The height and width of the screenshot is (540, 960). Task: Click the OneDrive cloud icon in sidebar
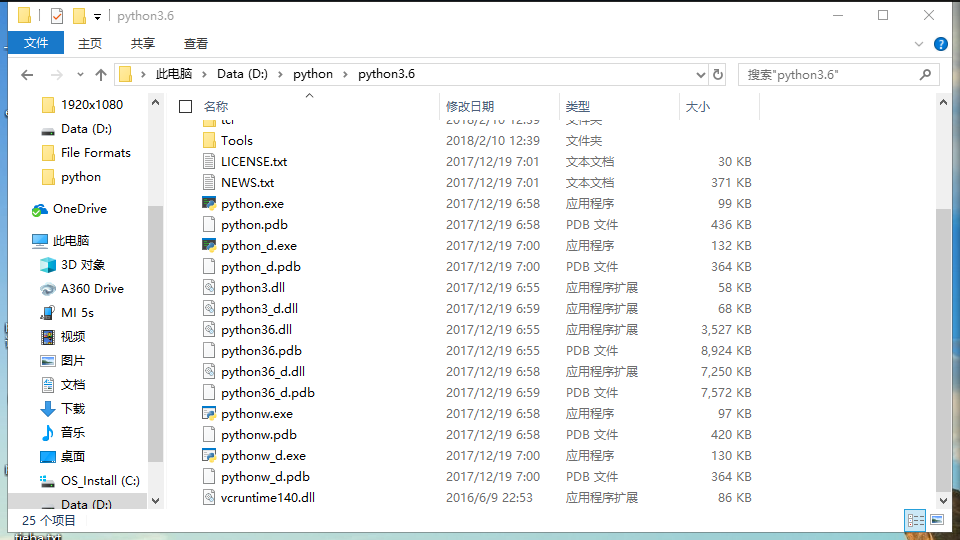click(40, 209)
